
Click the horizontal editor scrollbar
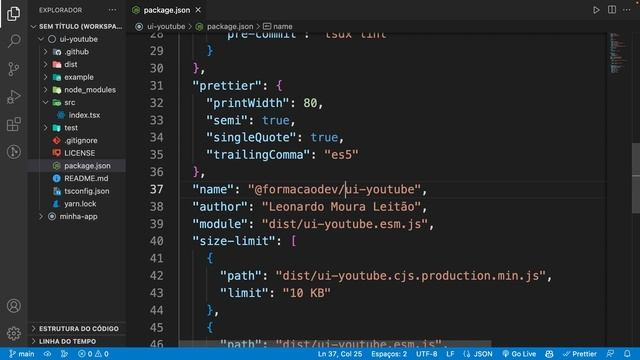[x=335, y=344]
